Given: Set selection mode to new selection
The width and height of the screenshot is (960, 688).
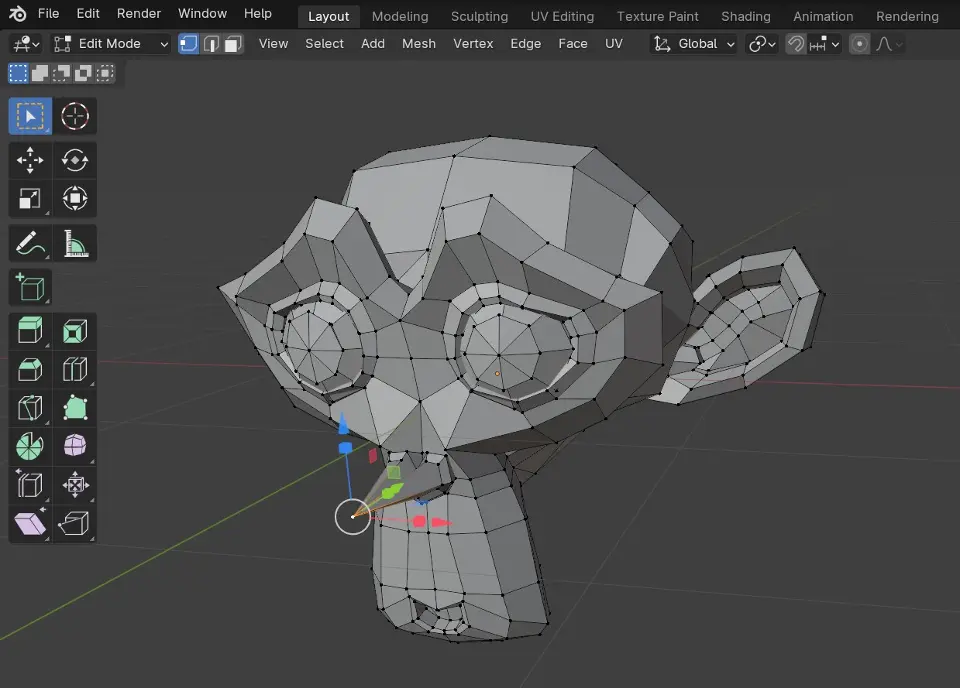Looking at the screenshot, I should [18, 73].
